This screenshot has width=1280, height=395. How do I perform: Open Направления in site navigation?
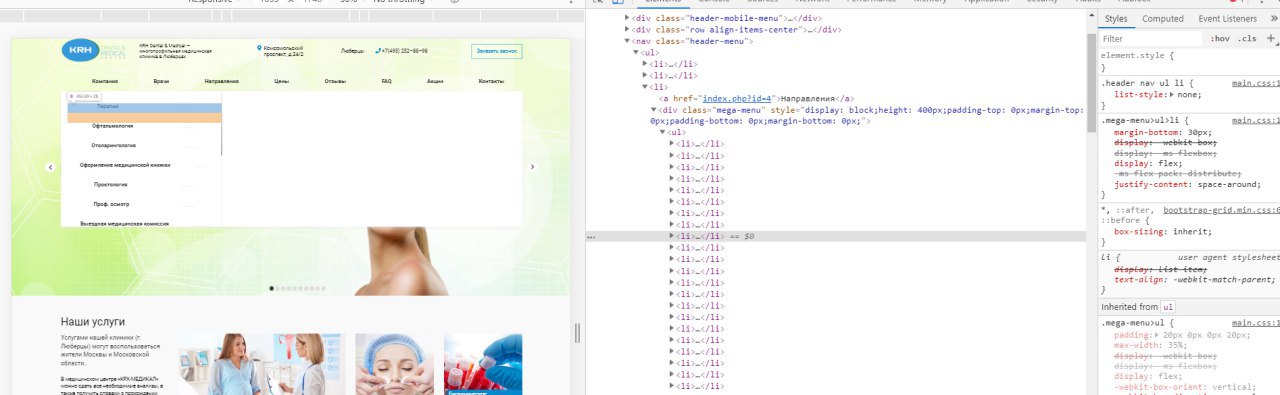coord(221,80)
